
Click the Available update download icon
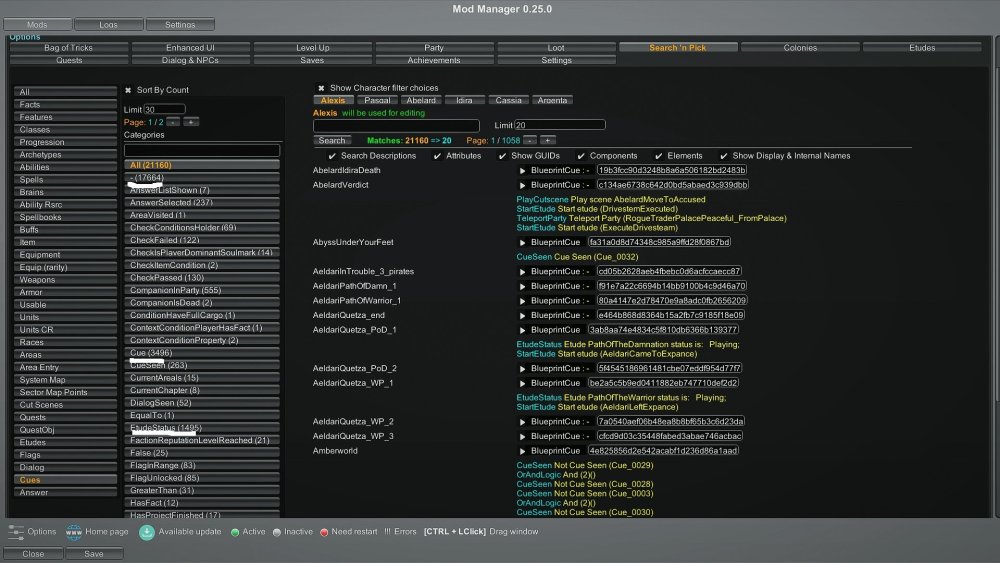pyautogui.click(x=147, y=532)
